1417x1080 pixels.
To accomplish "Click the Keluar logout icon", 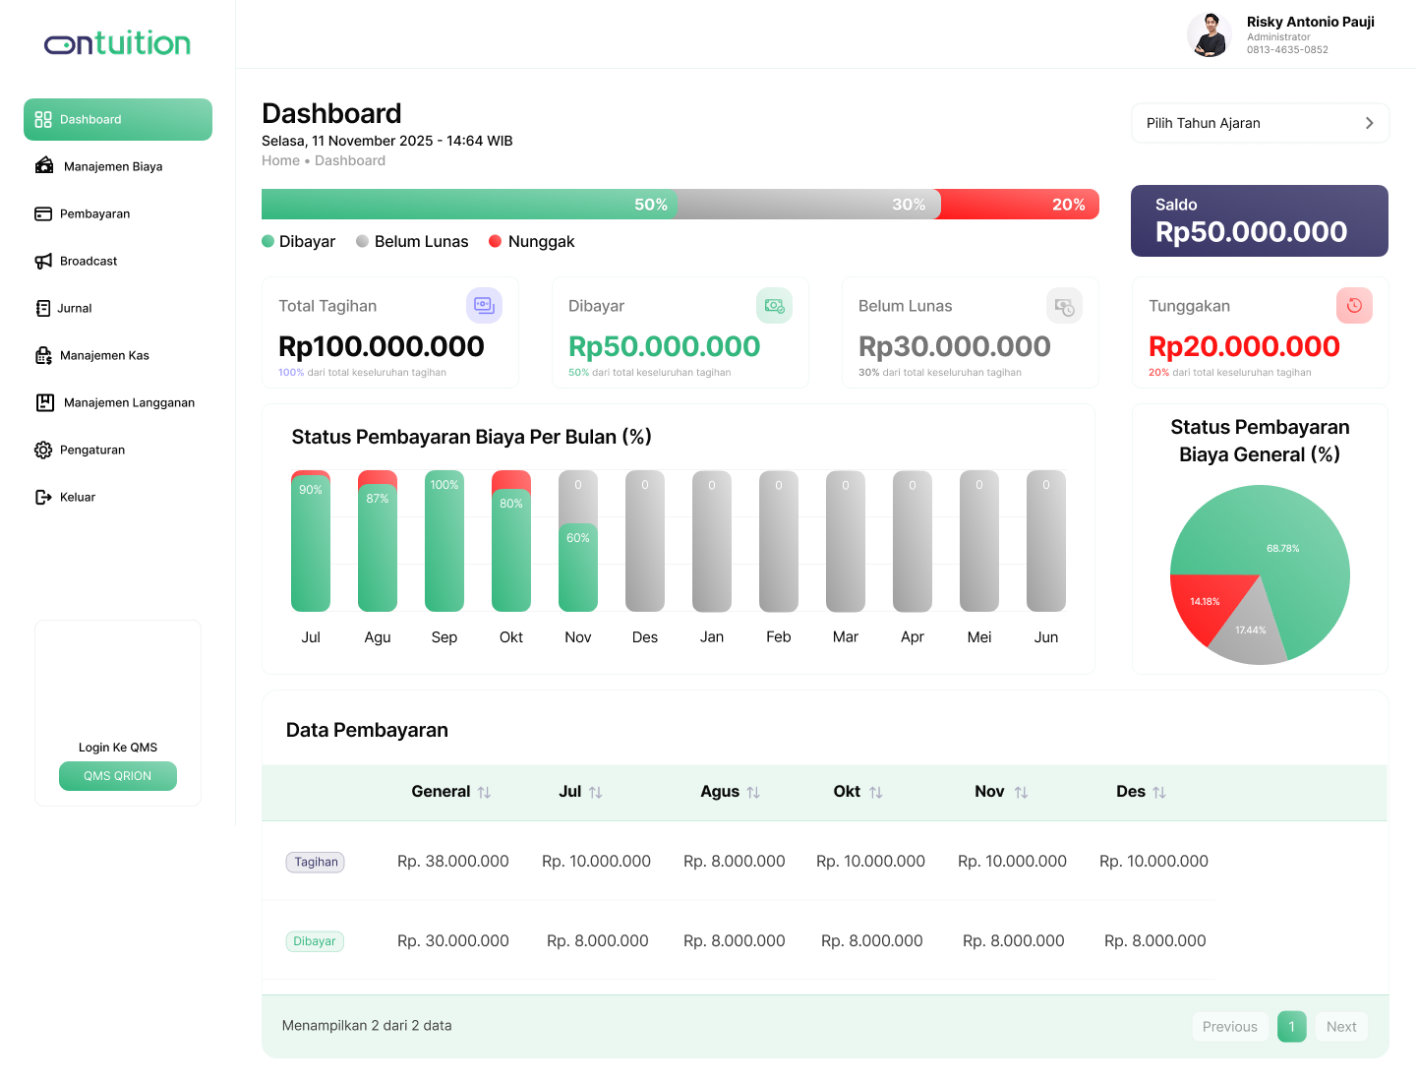I will point(43,497).
